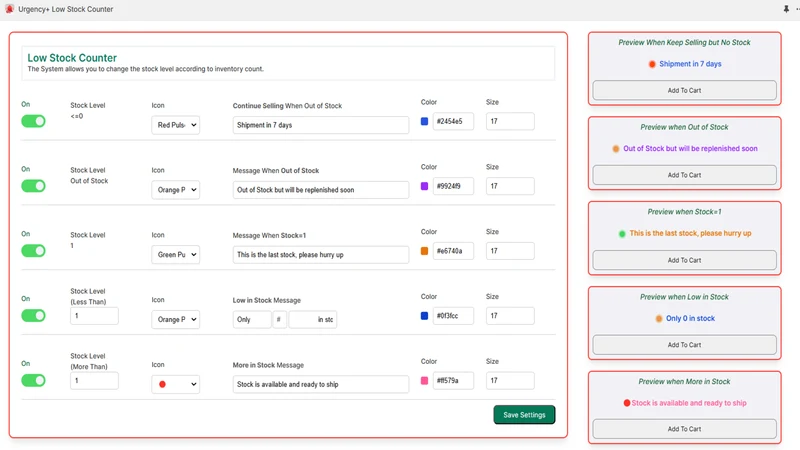
Task: Click the 'Preview when Low in Stock' title
Action: pos(684,297)
